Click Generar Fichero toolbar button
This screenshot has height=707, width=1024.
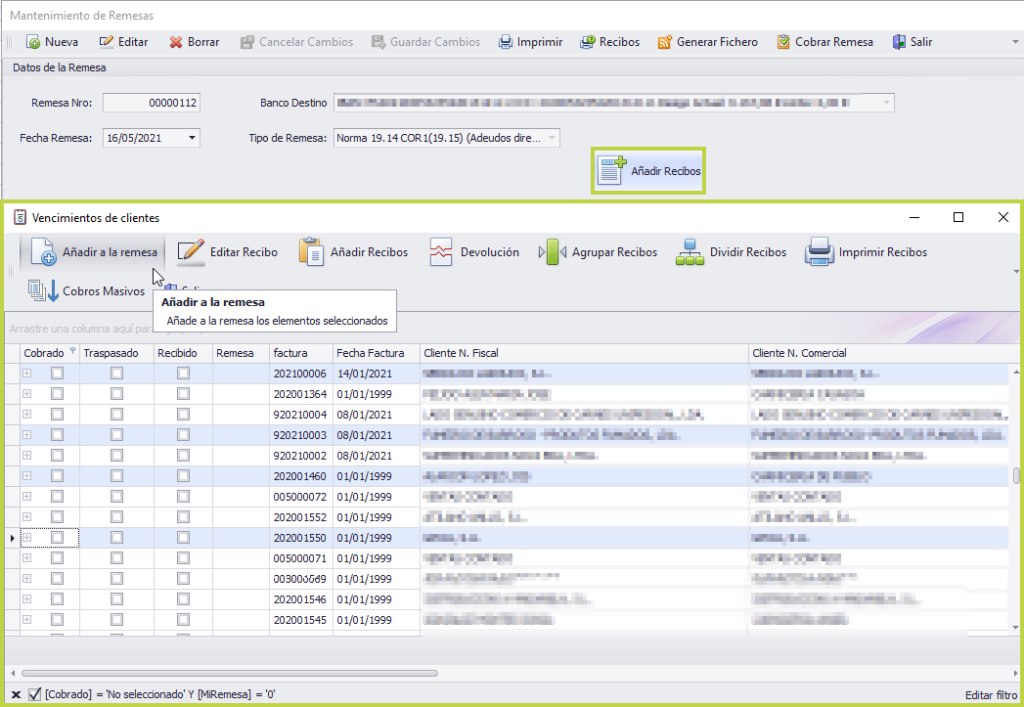(708, 42)
